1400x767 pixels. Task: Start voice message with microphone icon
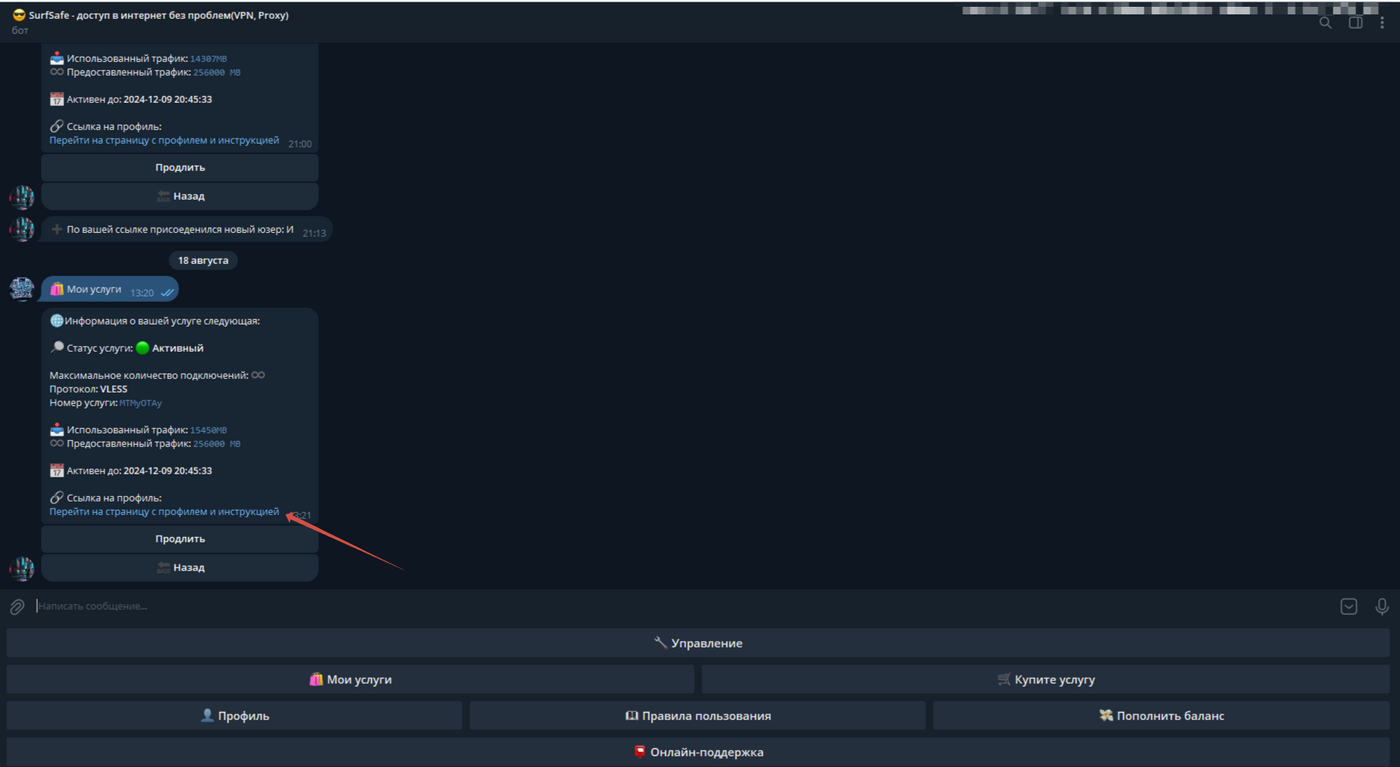click(1381, 606)
